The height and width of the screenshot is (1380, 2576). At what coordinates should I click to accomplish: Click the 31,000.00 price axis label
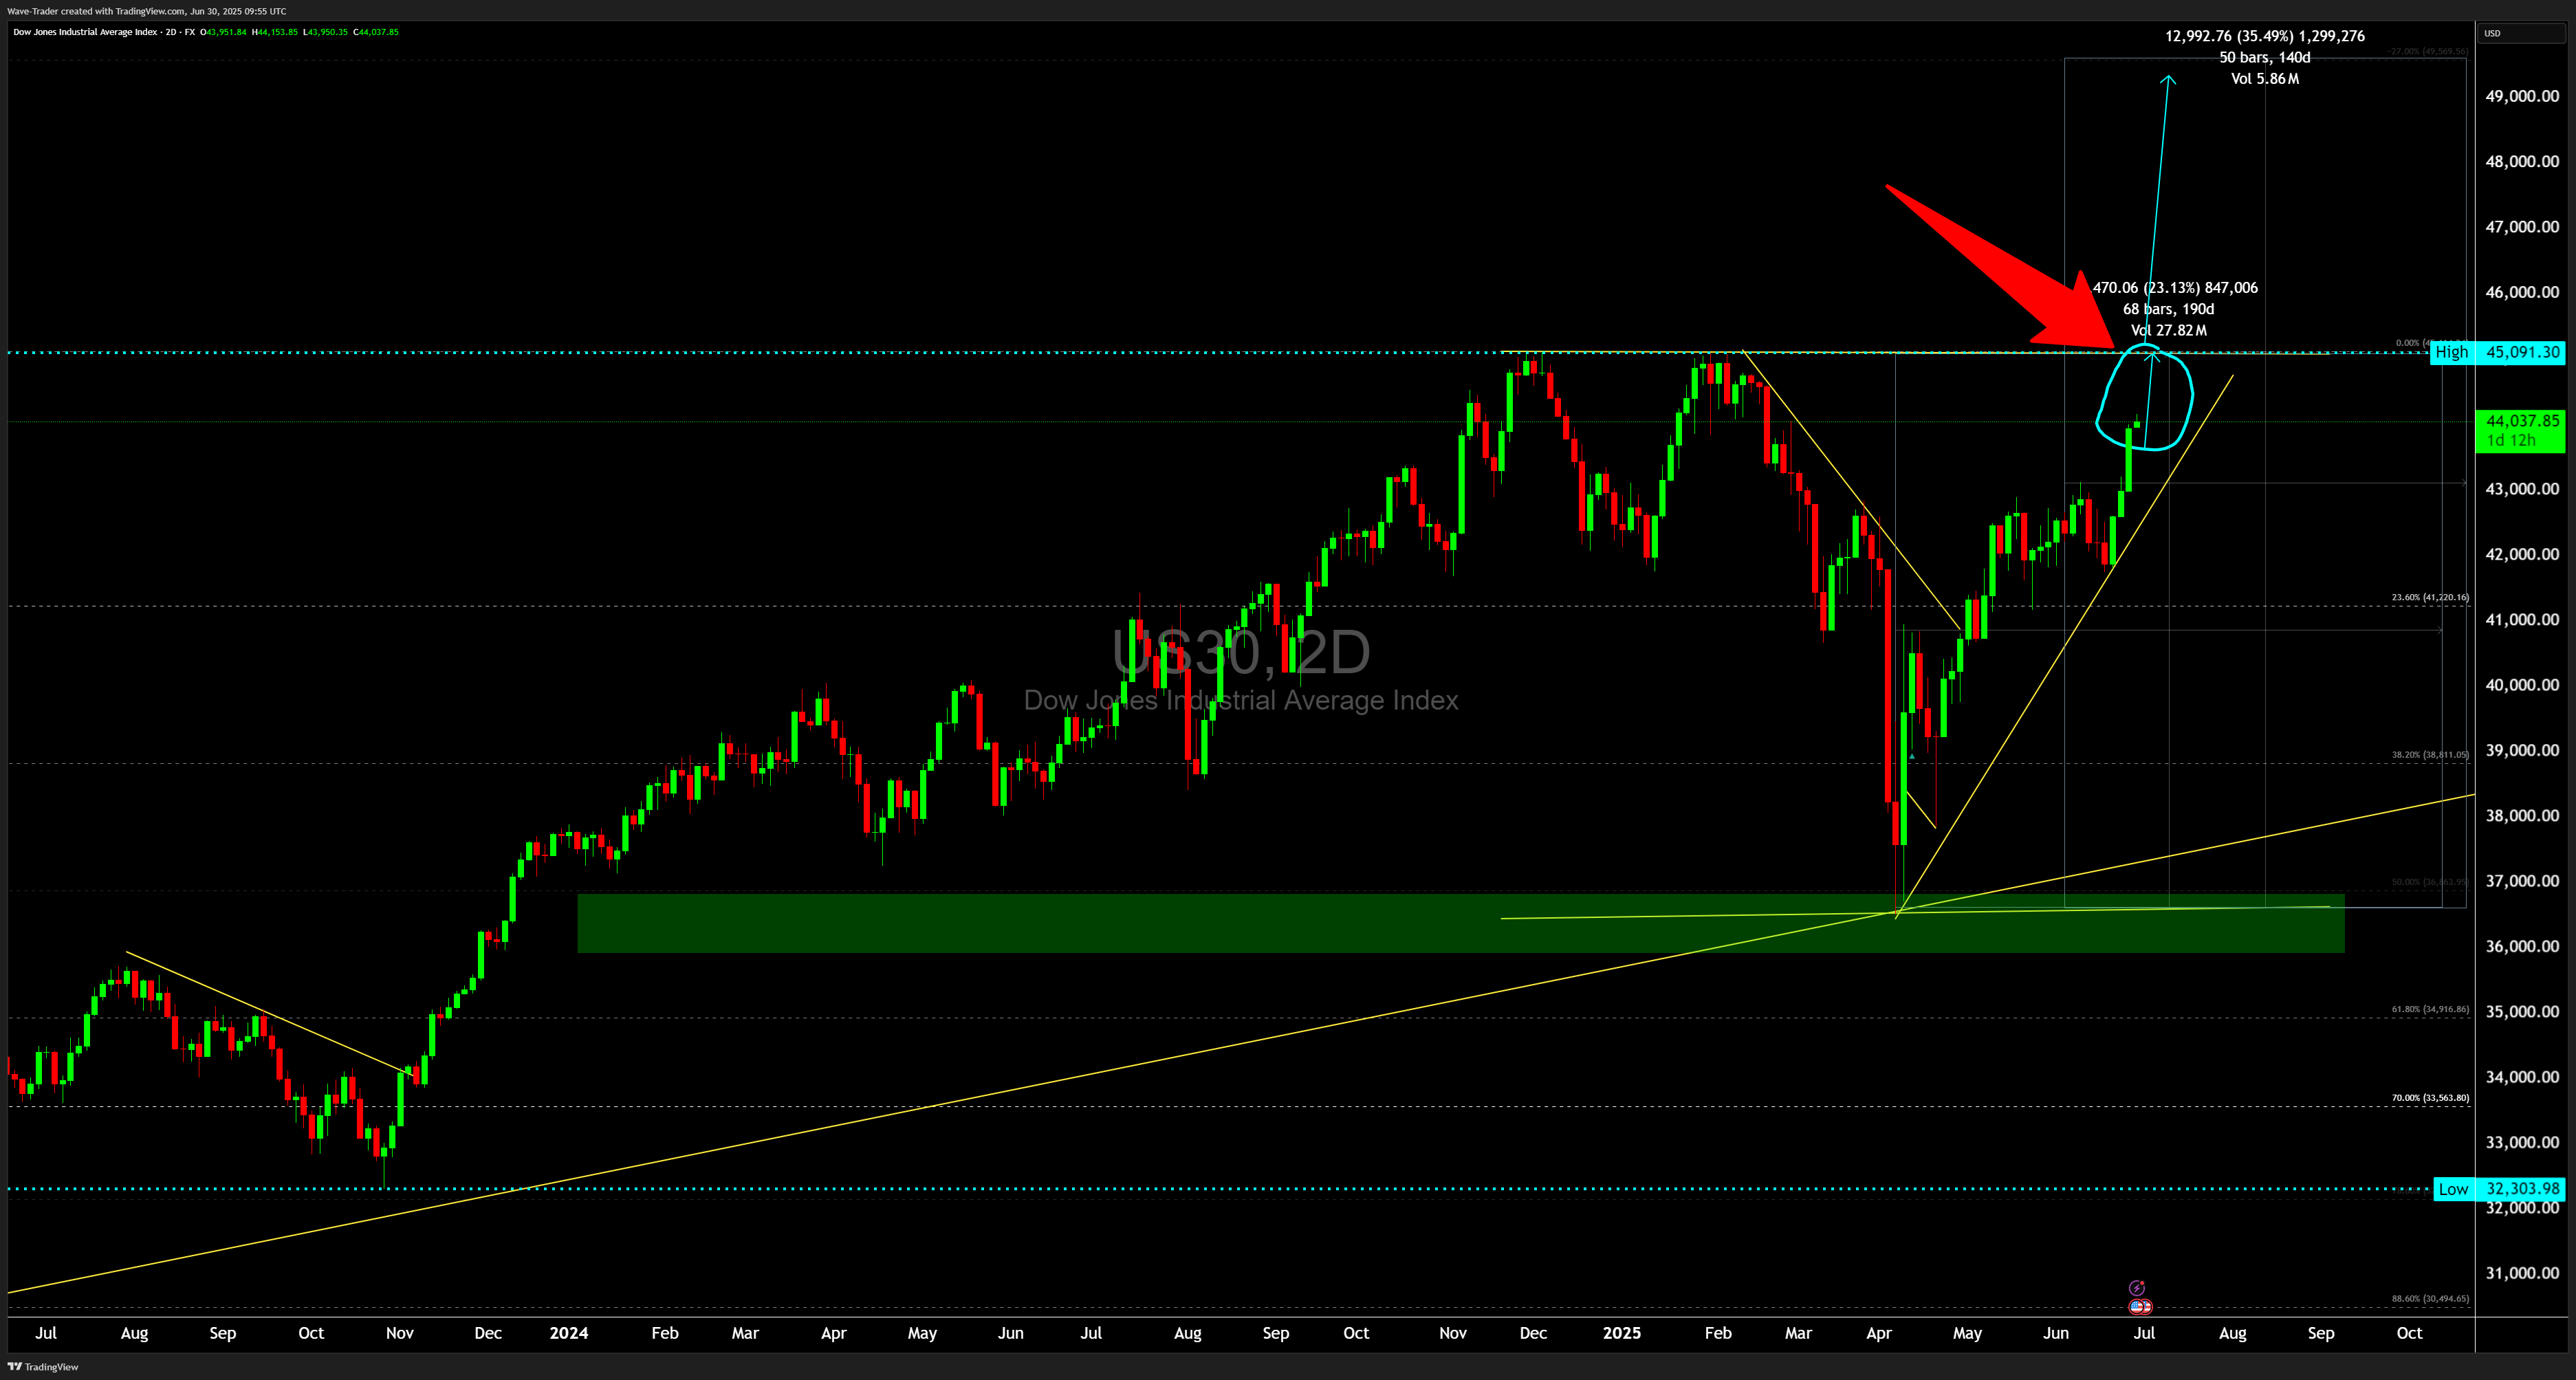click(2522, 1273)
